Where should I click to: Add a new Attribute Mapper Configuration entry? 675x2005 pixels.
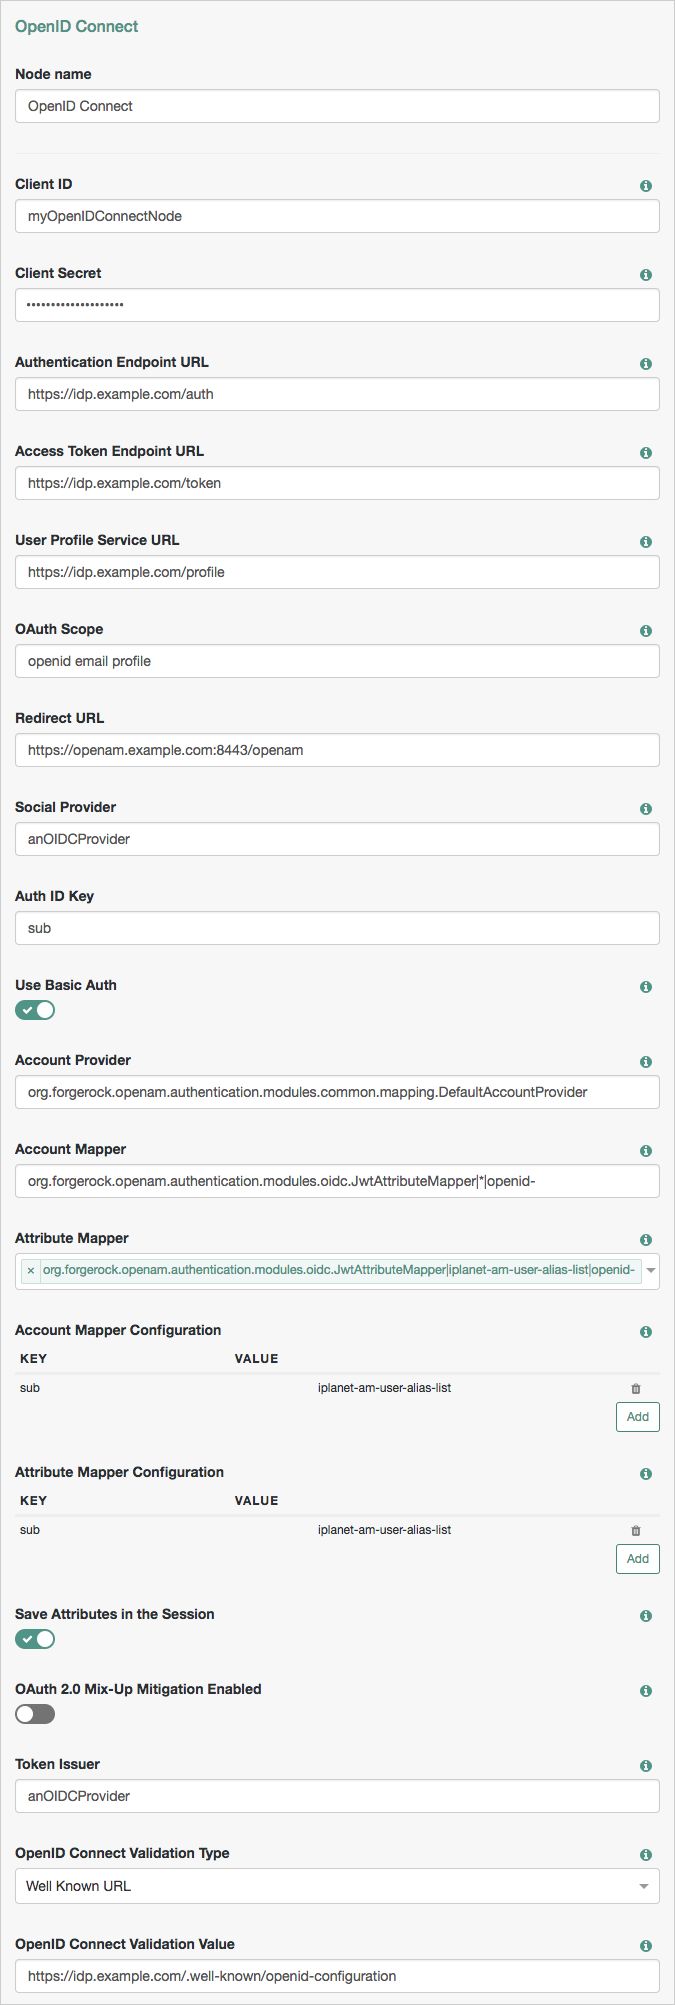click(x=638, y=1559)
